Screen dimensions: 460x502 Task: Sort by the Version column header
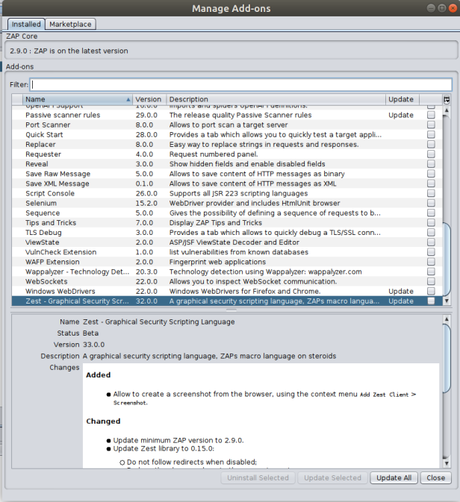149,99
